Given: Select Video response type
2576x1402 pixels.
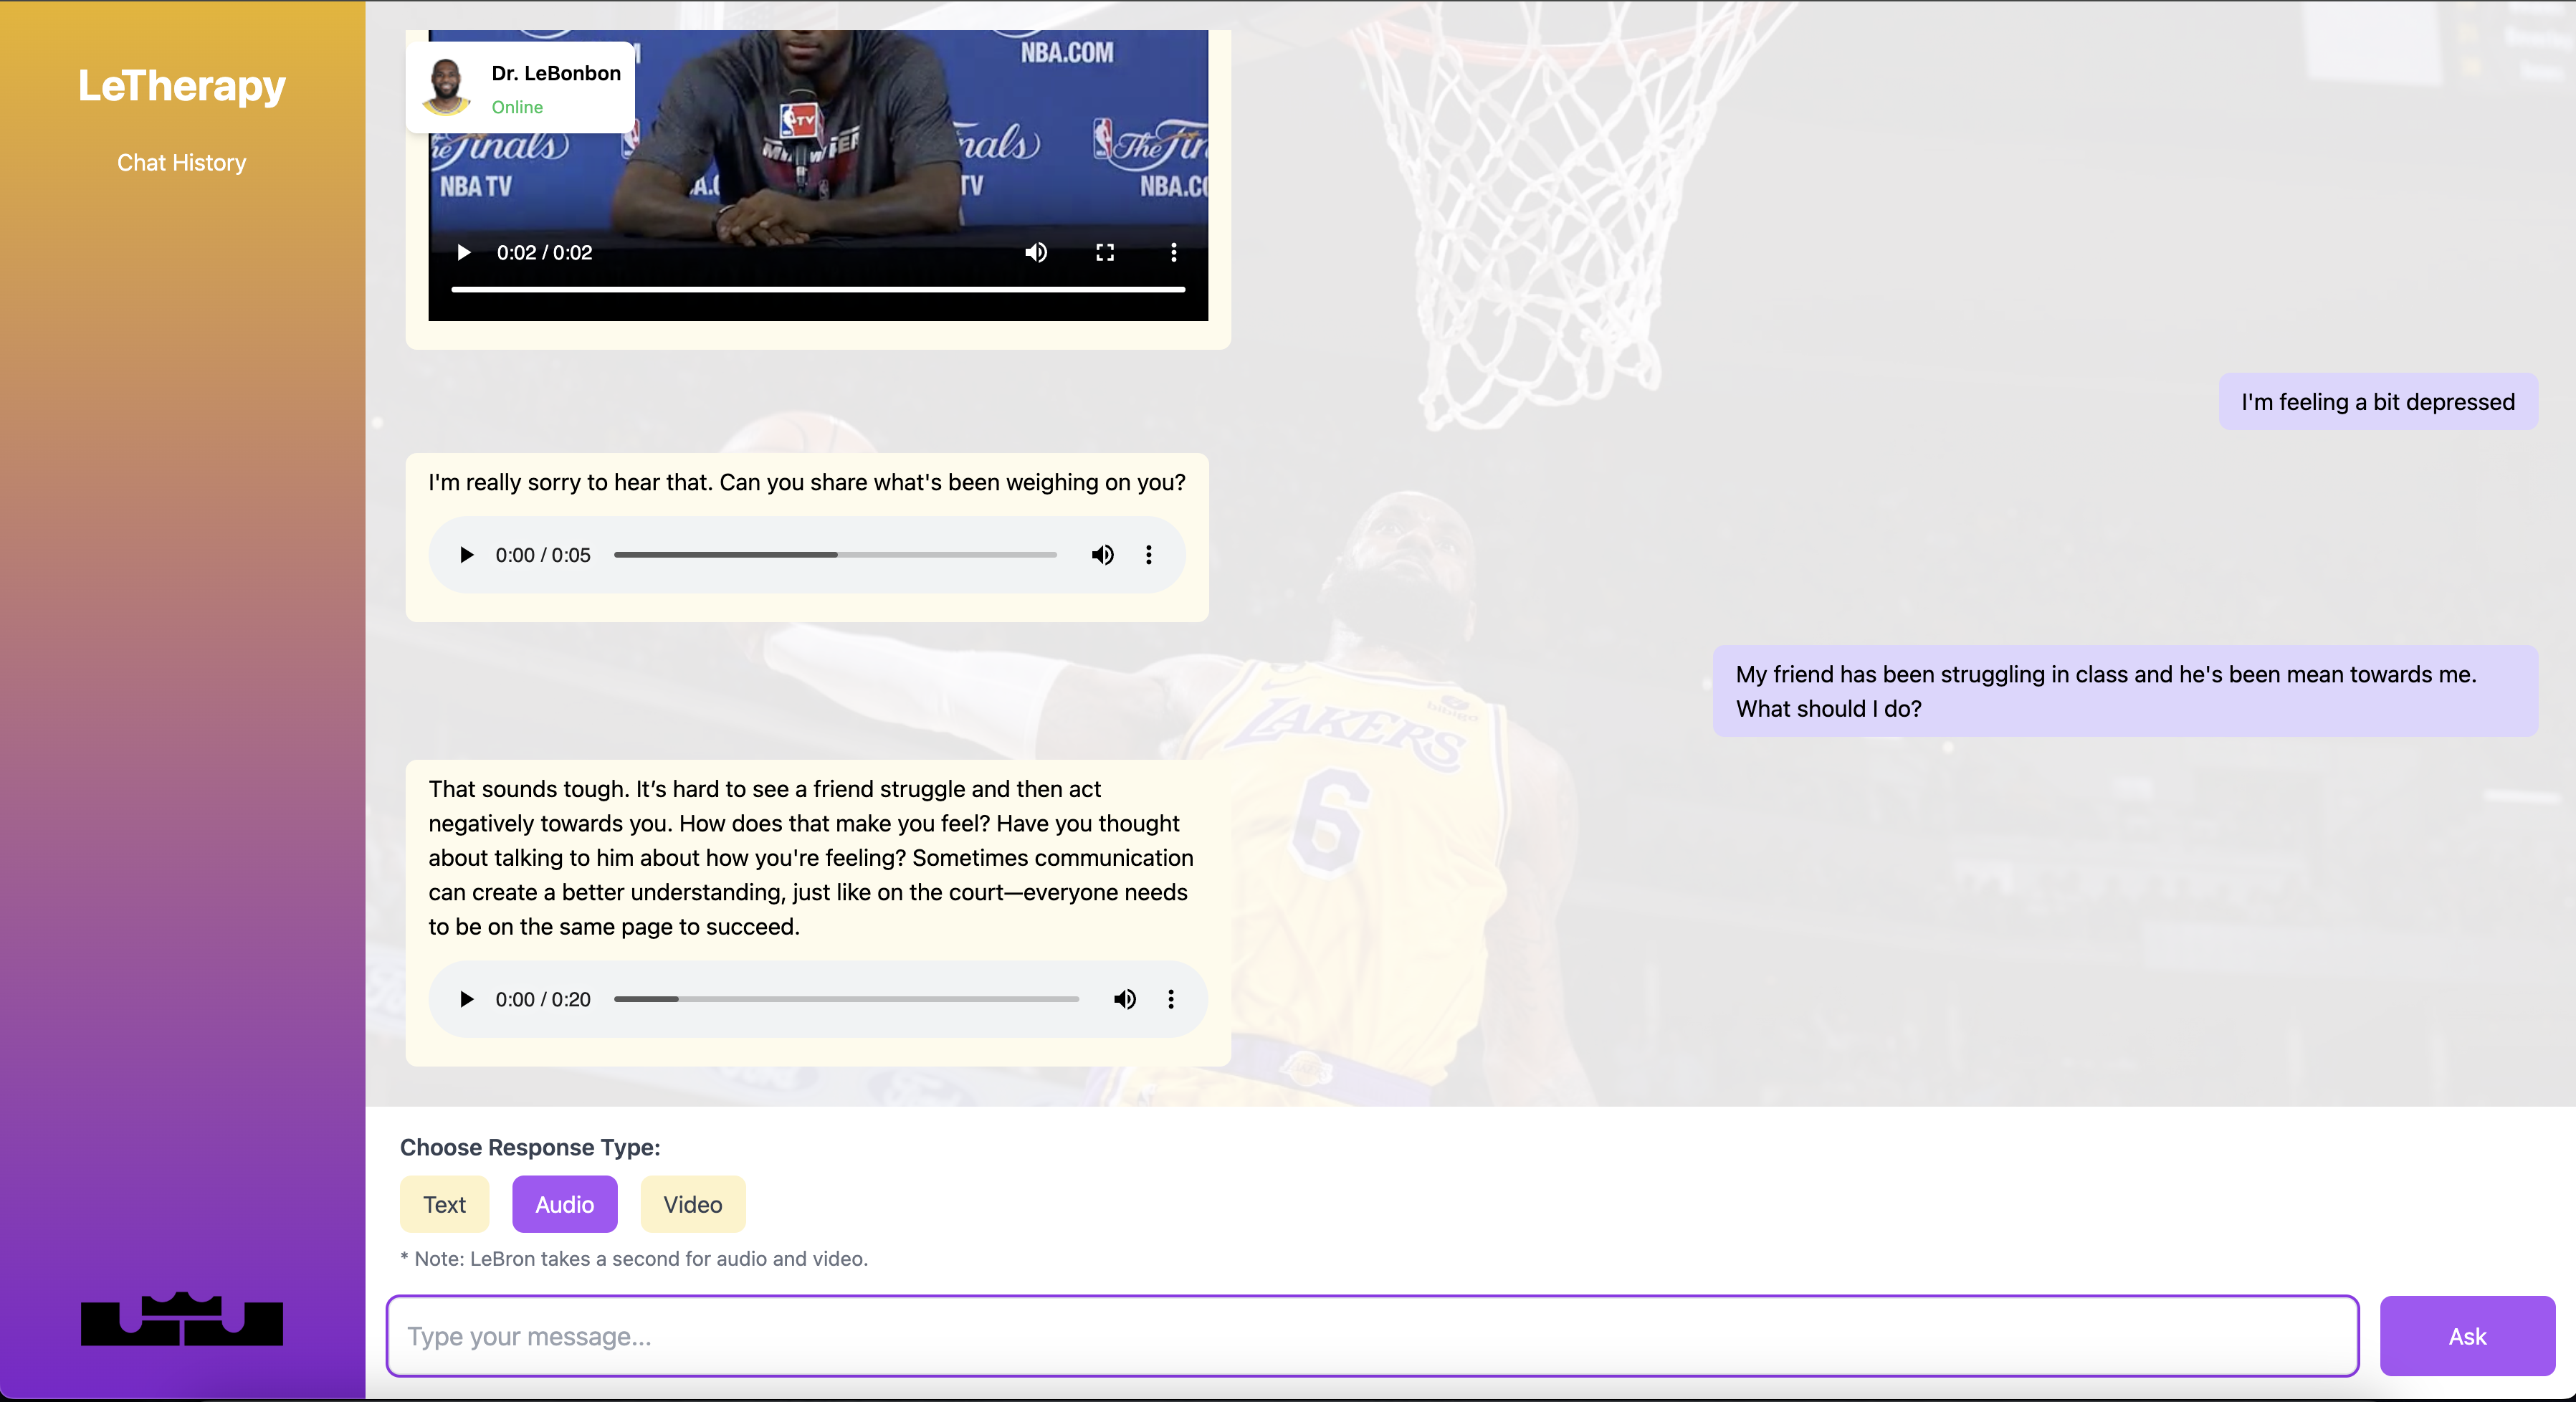Looking at the screenshot, I should click(692, 1204).
